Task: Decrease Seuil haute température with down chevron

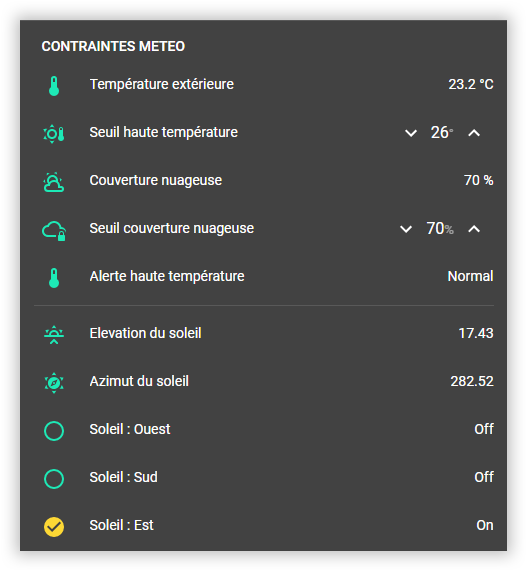Action: (x=411, y=133)
